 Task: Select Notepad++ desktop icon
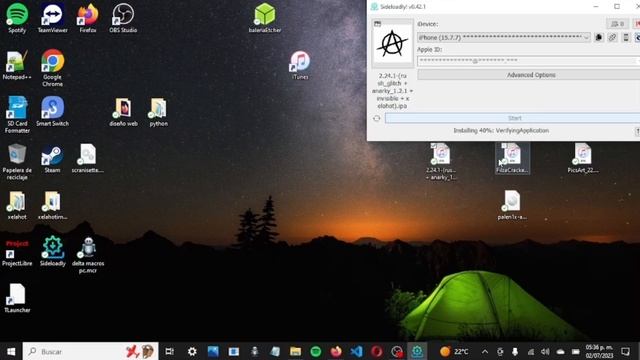click(x=17, y=65)
